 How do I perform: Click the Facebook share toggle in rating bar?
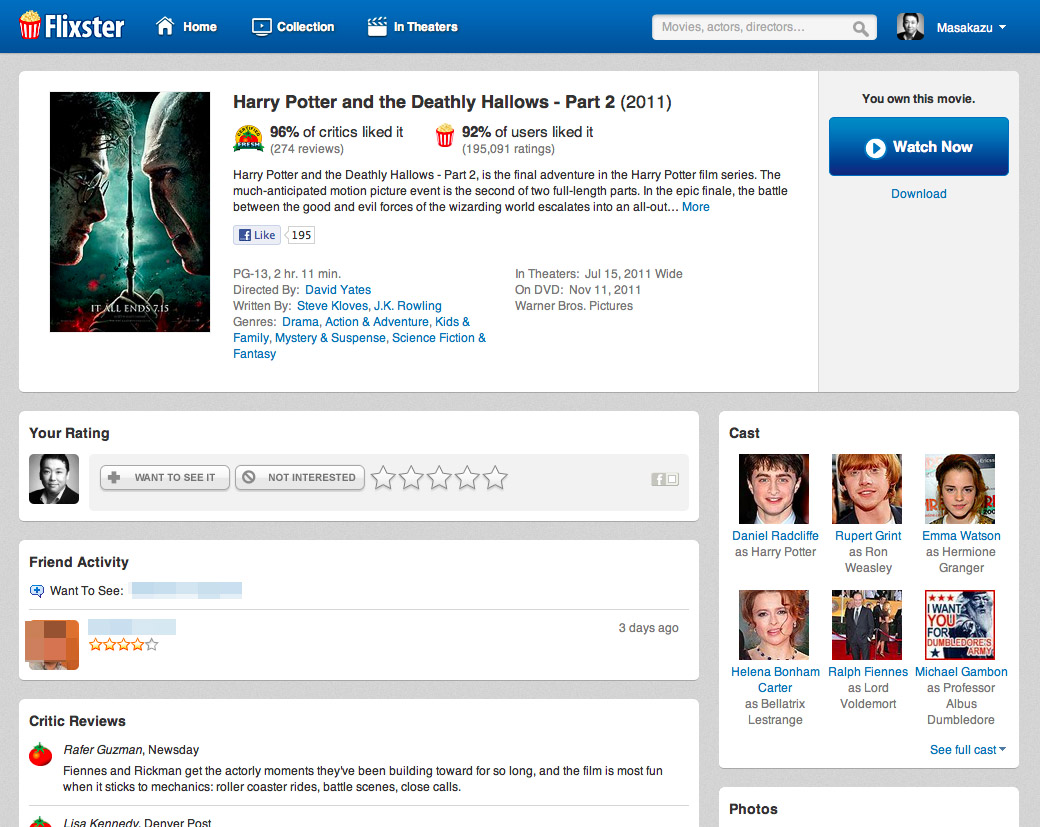[665, 479]
